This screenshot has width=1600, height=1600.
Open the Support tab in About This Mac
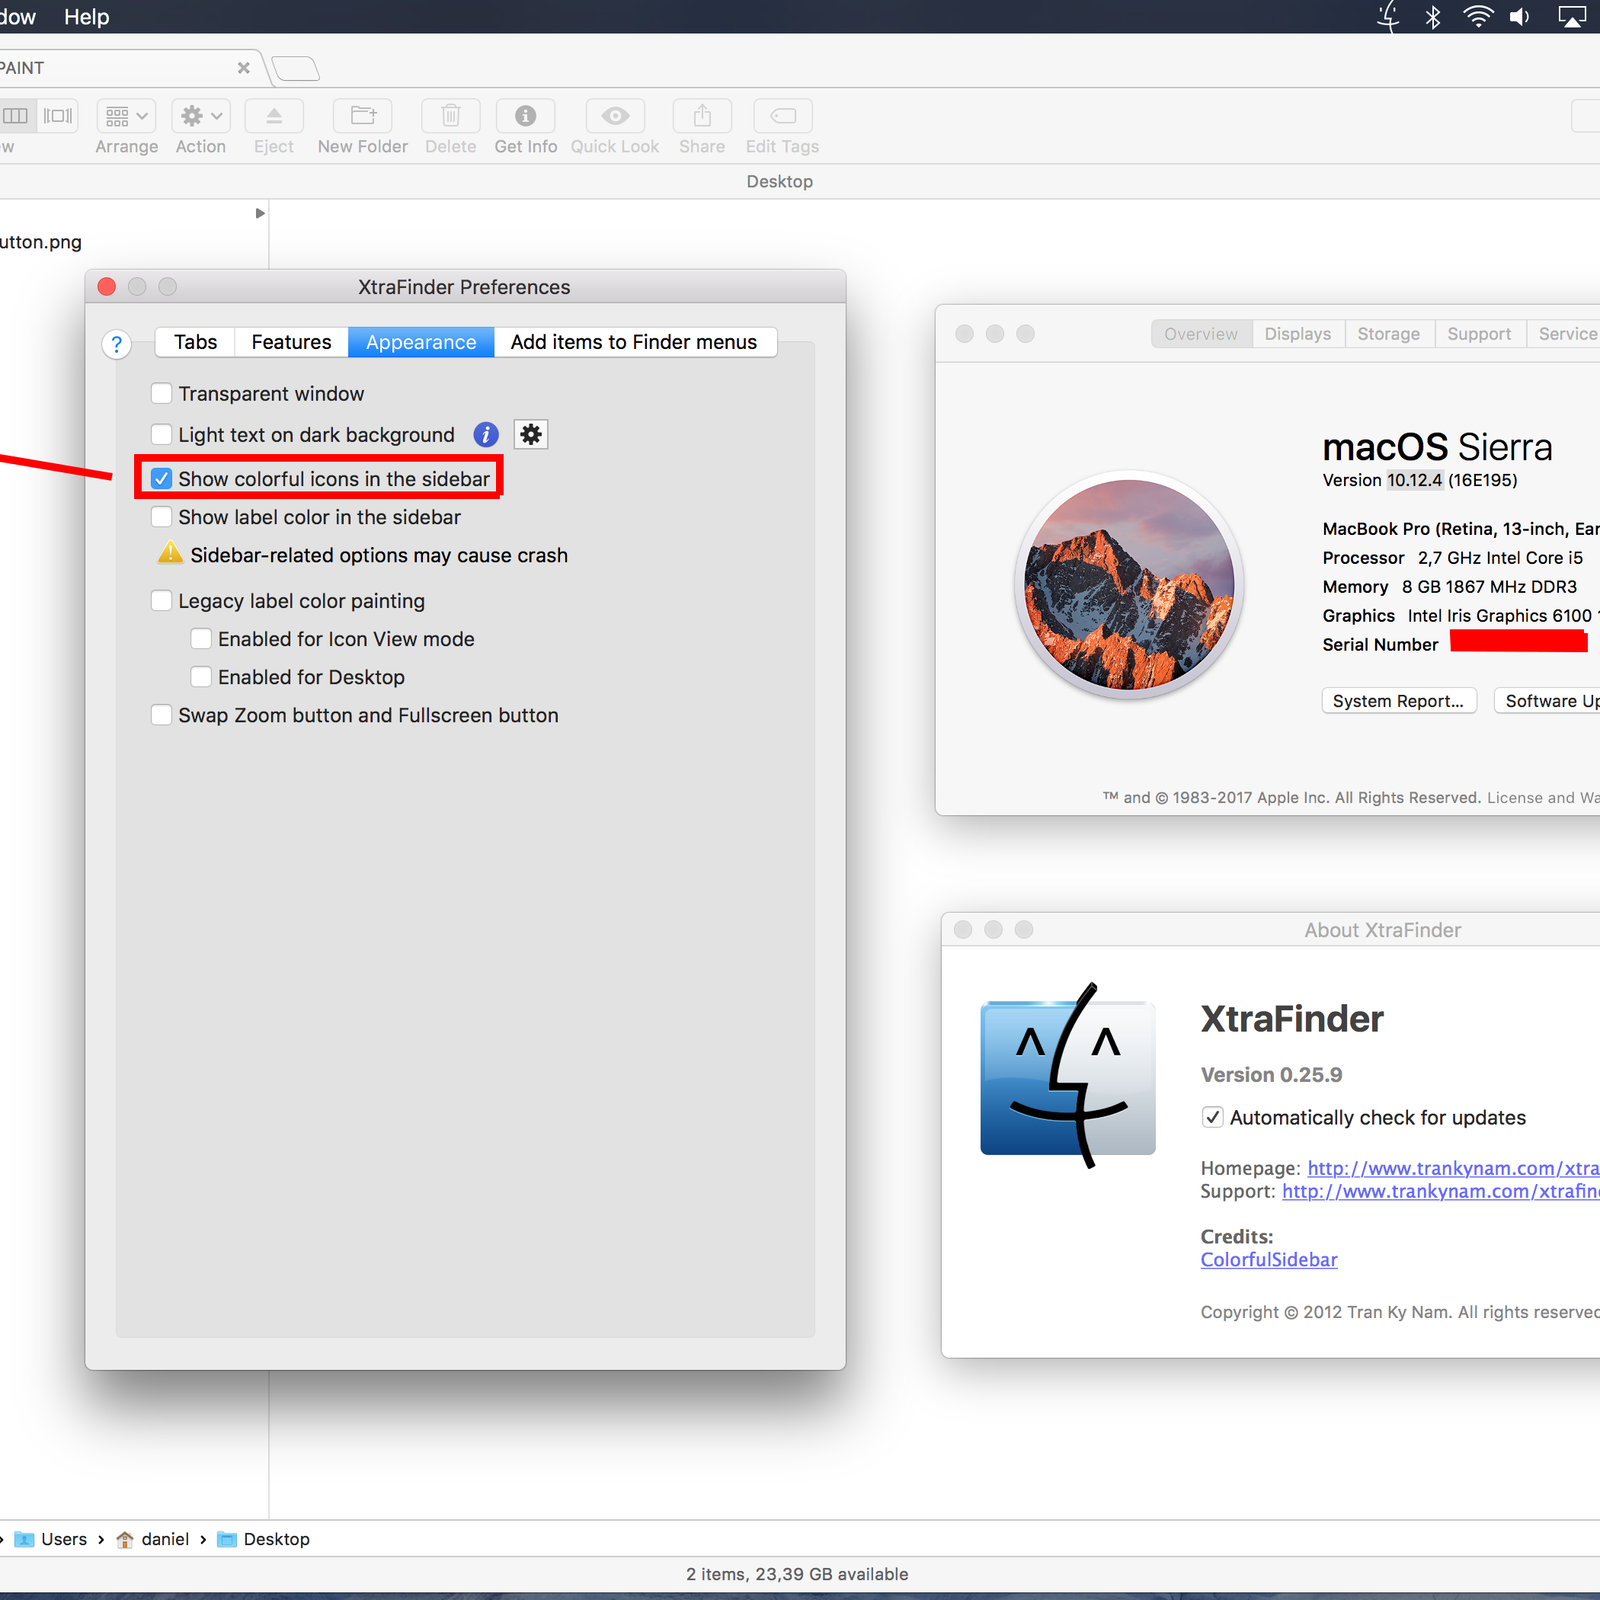tap(1480, 333)
